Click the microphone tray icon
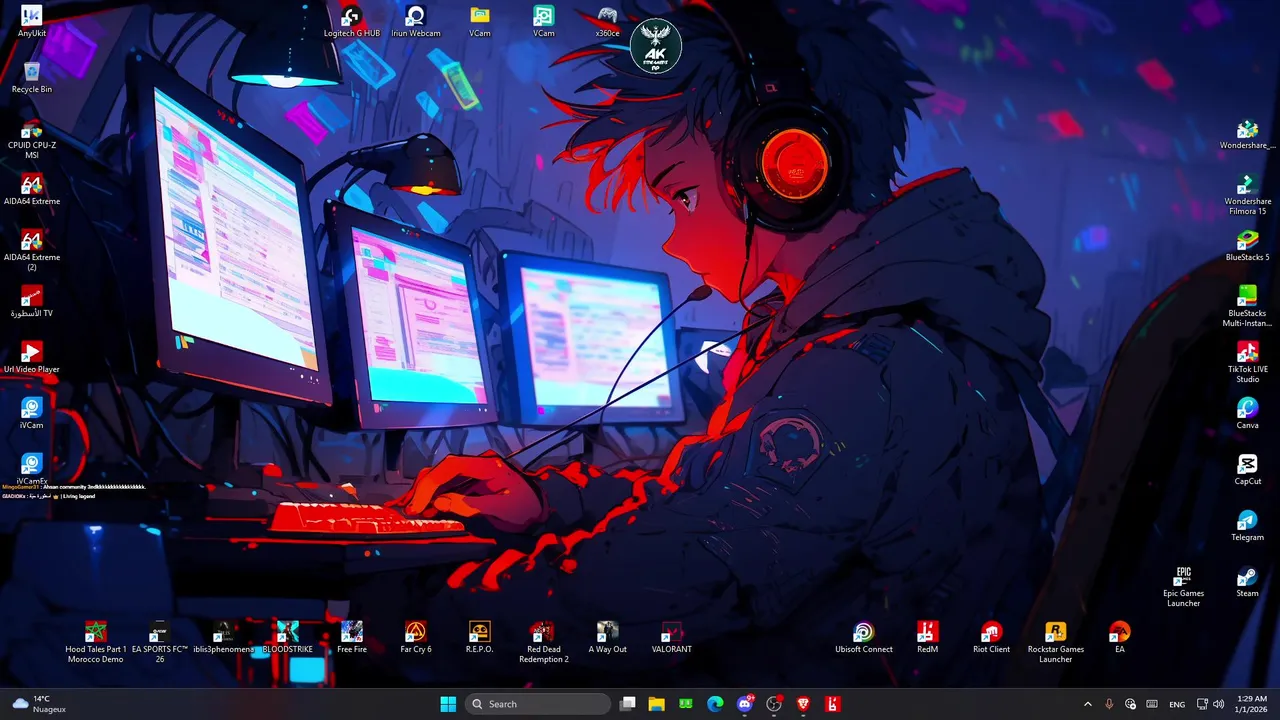Image resolution: width=1280 pixels, height=720 pixels. [1109, 704]
